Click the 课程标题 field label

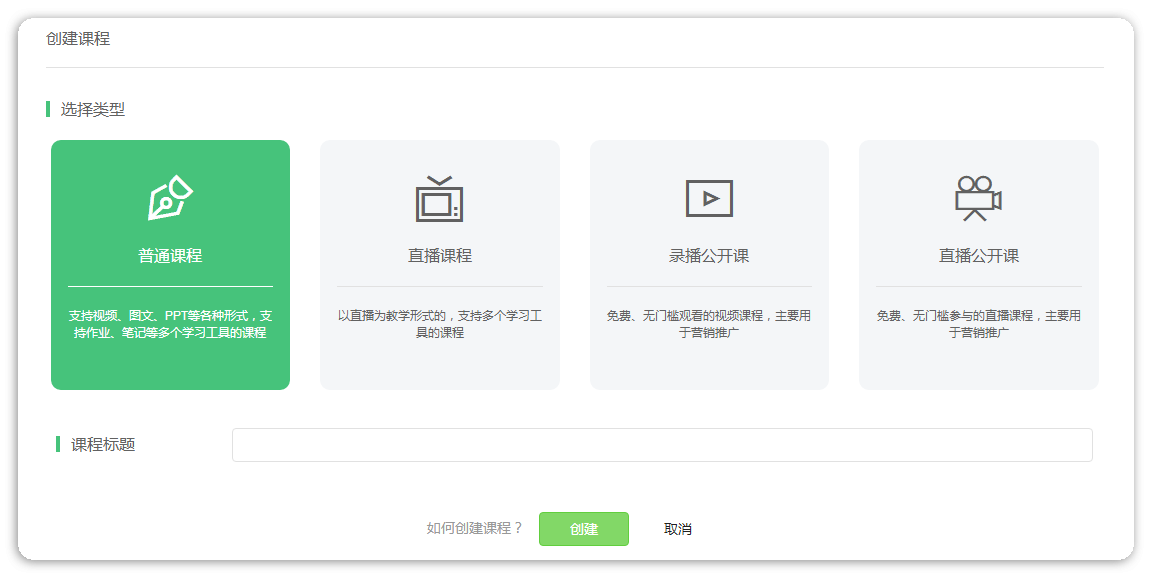(103, 445)
